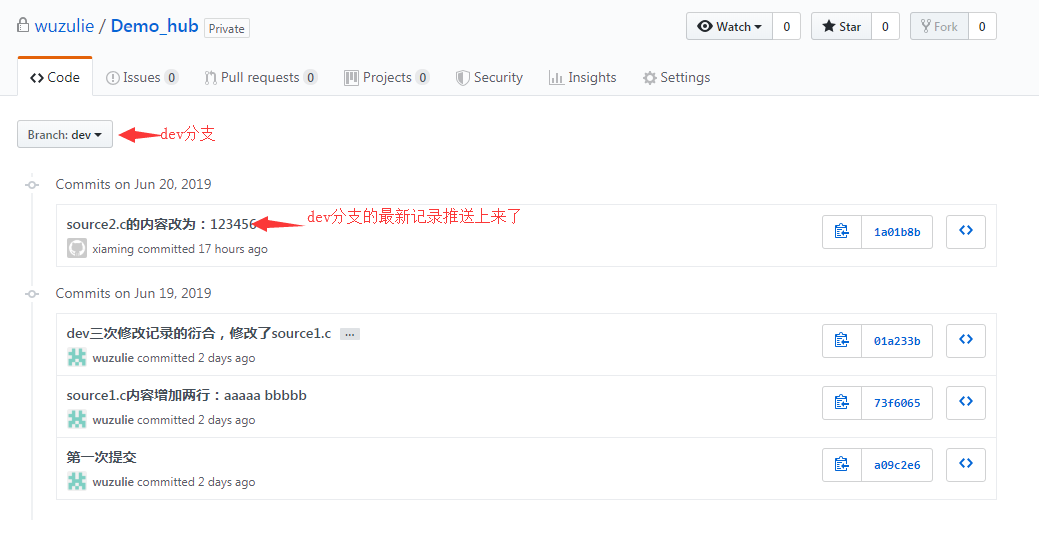Click 'Commits on Jun 20, 2019' heading
The image size is (1039, 535).
tap(133, 184)
